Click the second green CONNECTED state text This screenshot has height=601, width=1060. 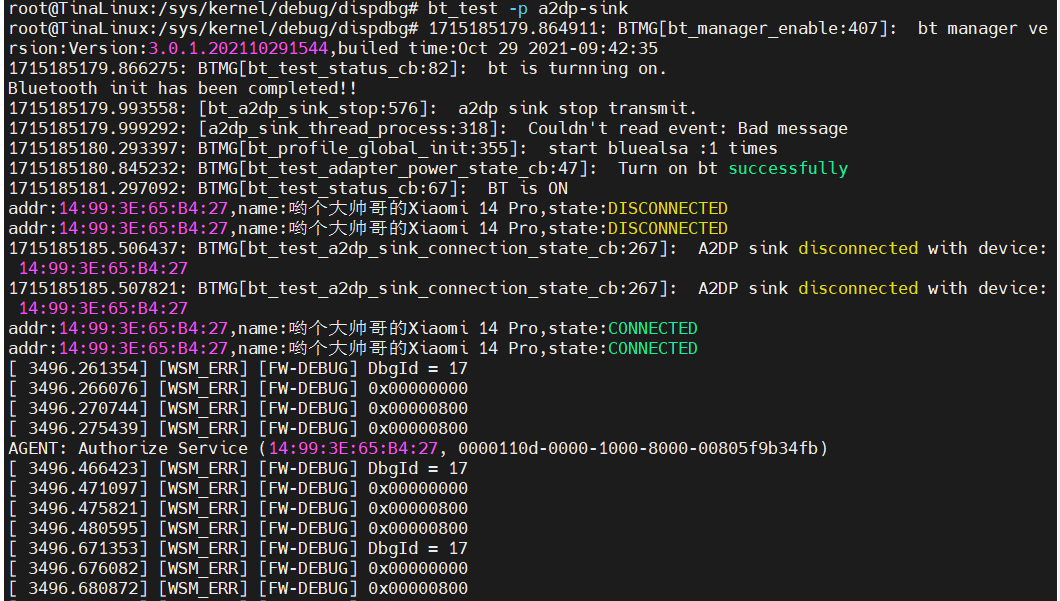(x=653, y=348)
